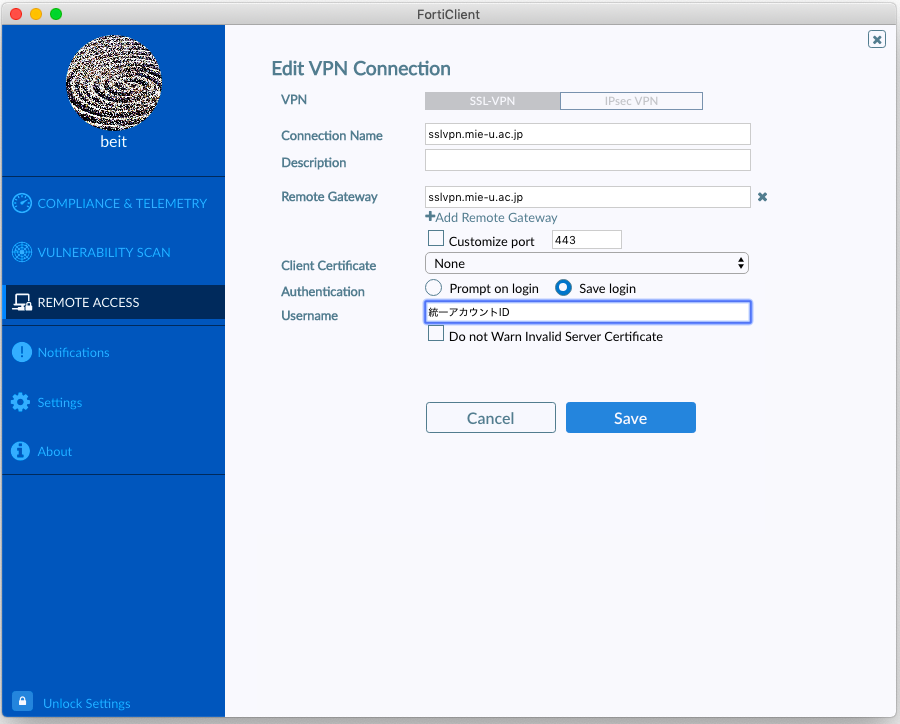Open Settings using the gear icon

tap(22, 402)
